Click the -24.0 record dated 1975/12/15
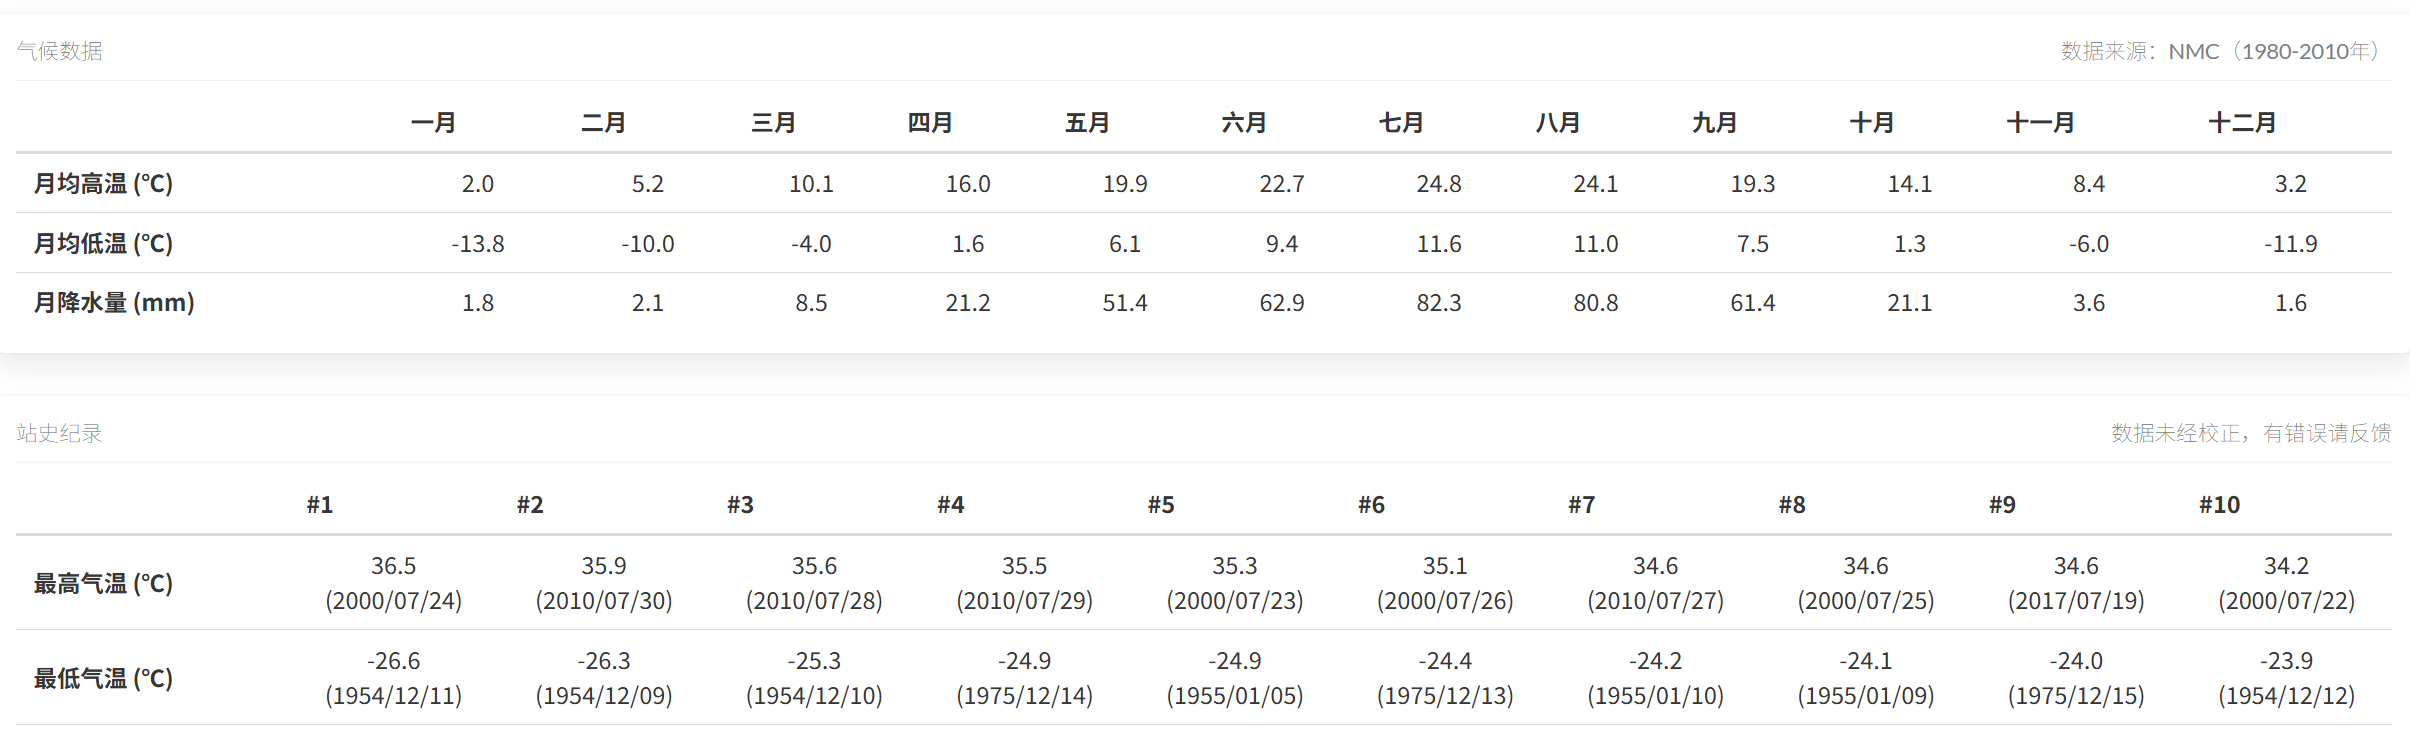Viewport: 2410px width, 730px height. (x=2076, y=678)
